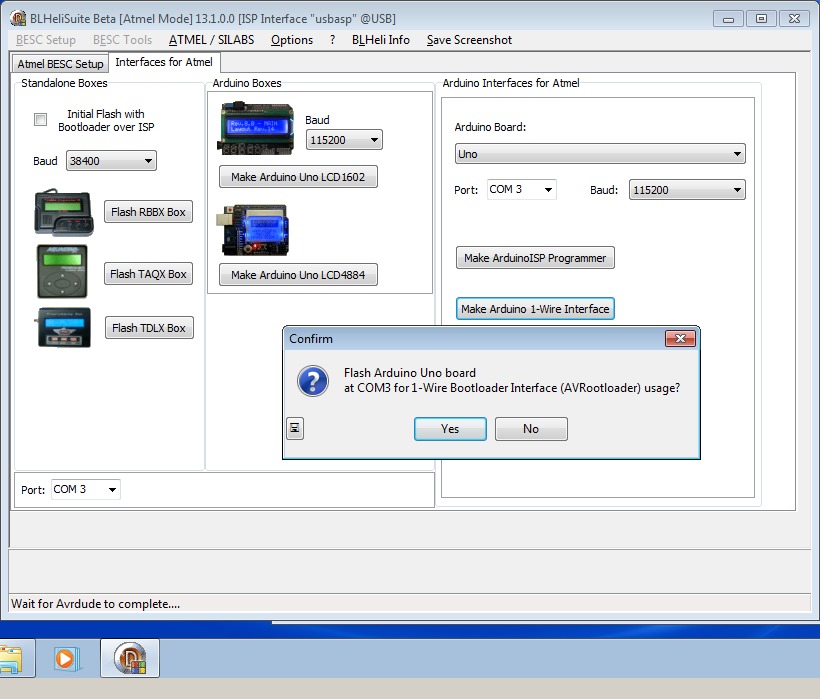Confirm flashing by clicking Yes

(x=450, y=429)
